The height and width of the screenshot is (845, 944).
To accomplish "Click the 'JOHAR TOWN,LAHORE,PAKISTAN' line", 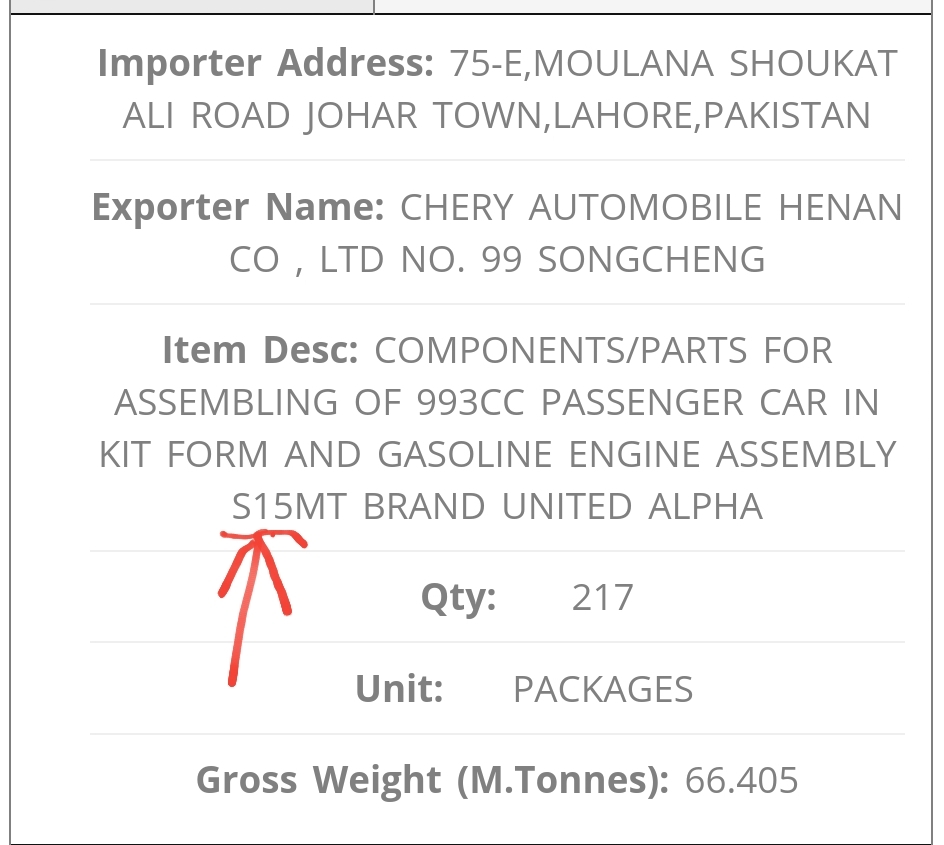I will 588,116.
